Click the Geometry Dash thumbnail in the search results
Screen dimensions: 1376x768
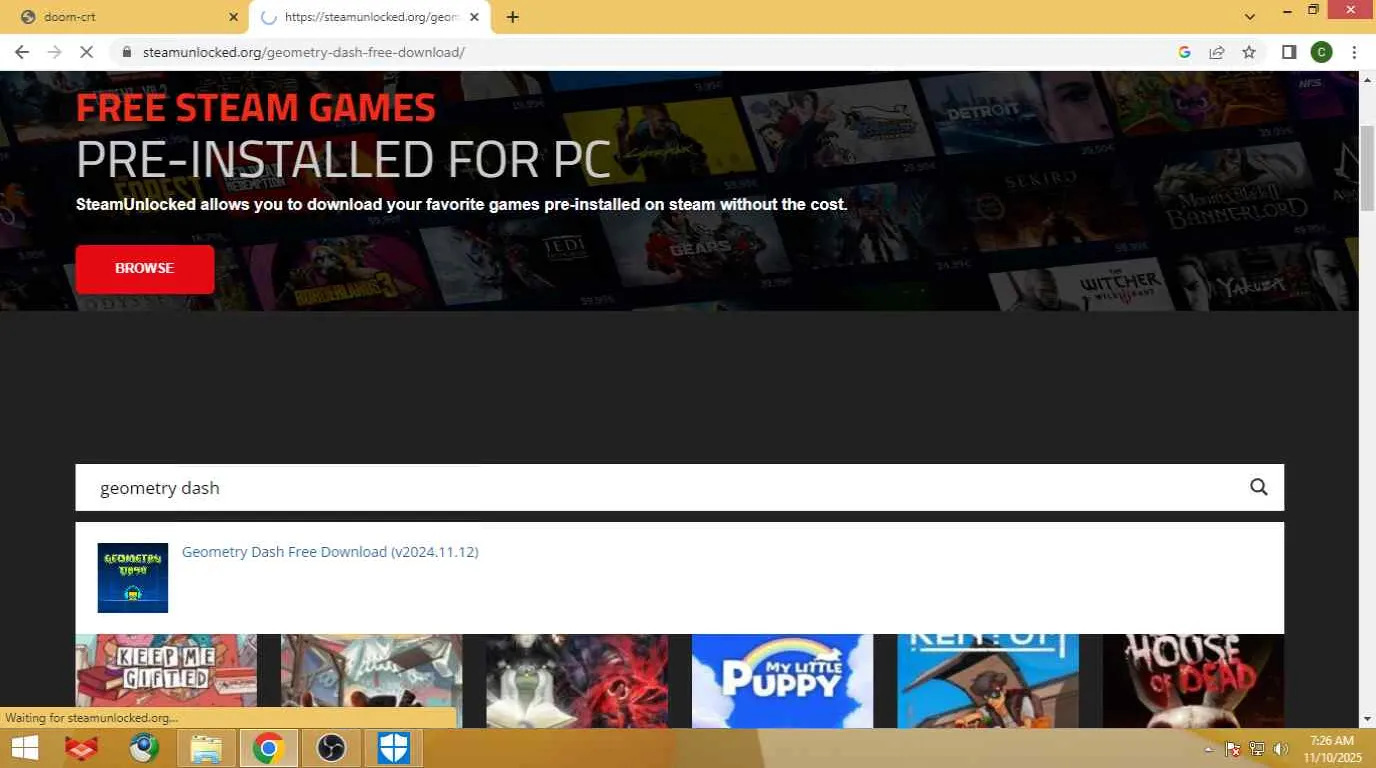pyautogui.click(x=133, y=578)
